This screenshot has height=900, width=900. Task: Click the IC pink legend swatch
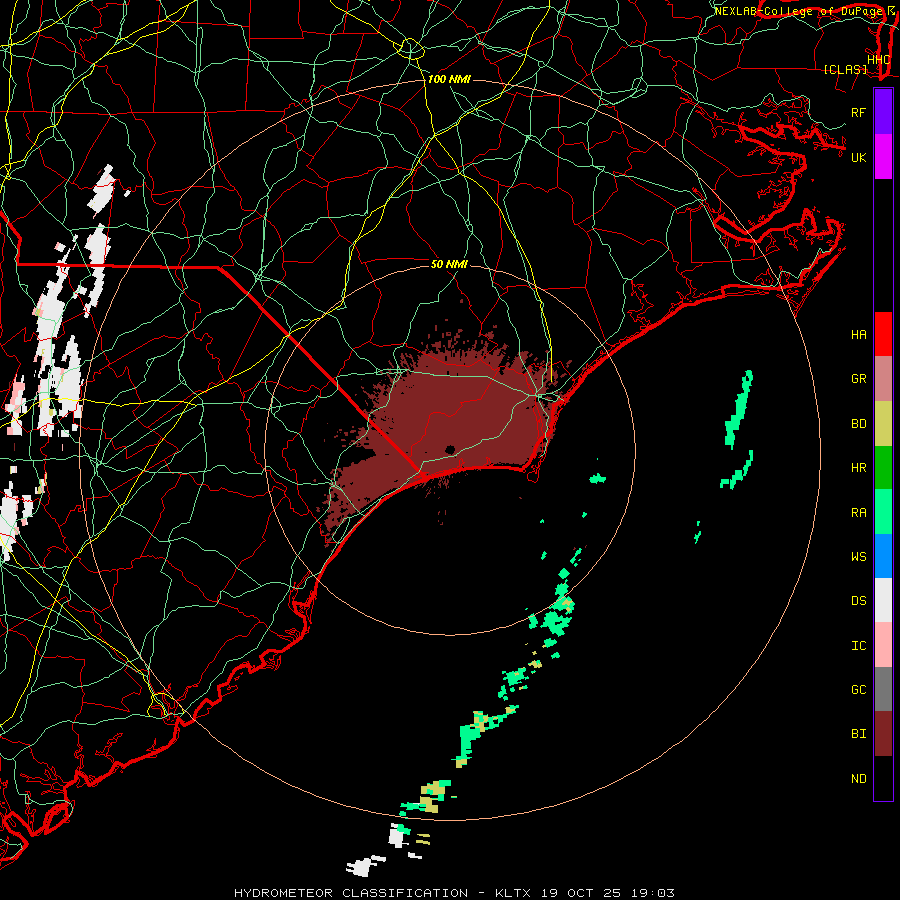pos(883,645)
